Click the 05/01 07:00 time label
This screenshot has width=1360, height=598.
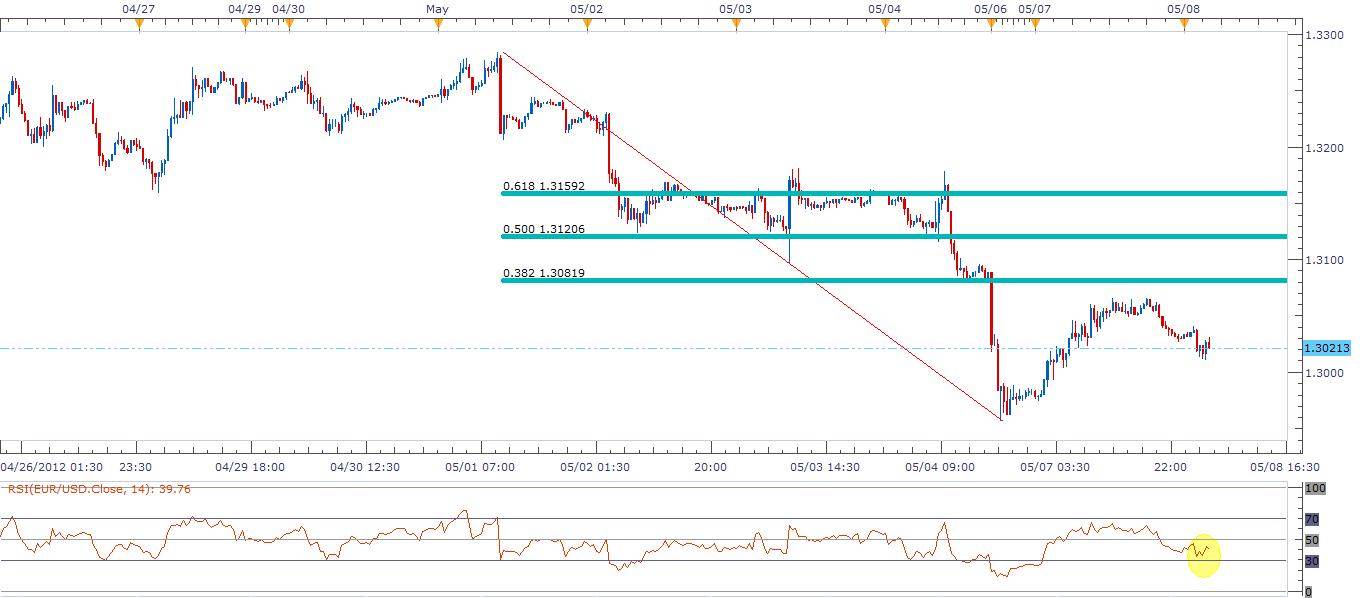(x=480, y=467)
